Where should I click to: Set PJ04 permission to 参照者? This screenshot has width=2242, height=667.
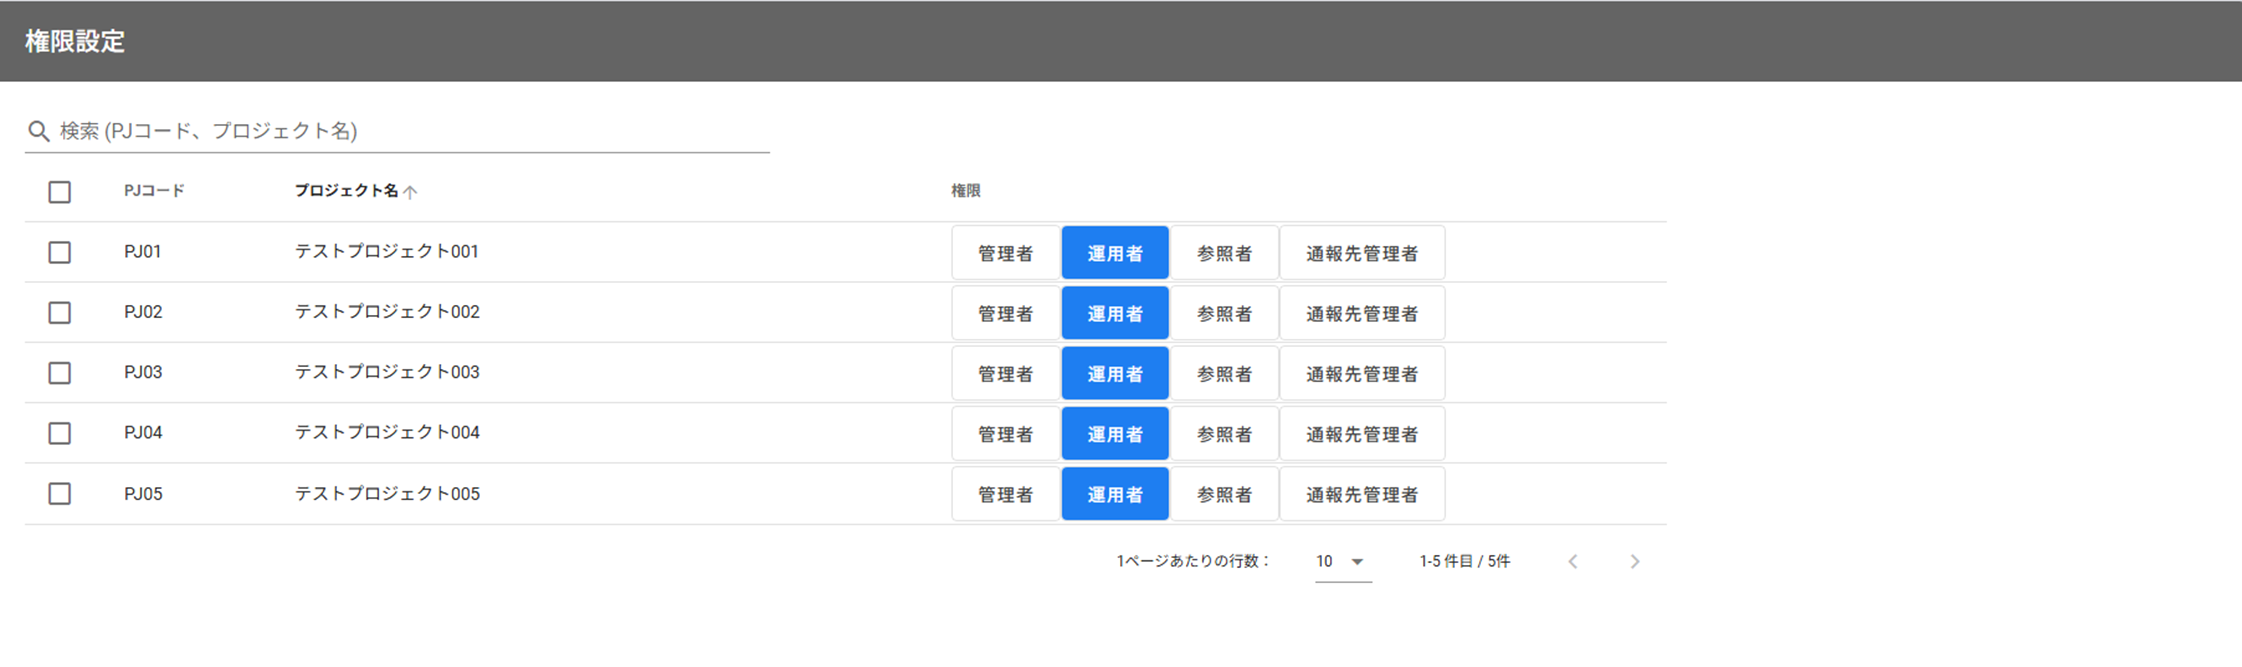pos(1224,434)
